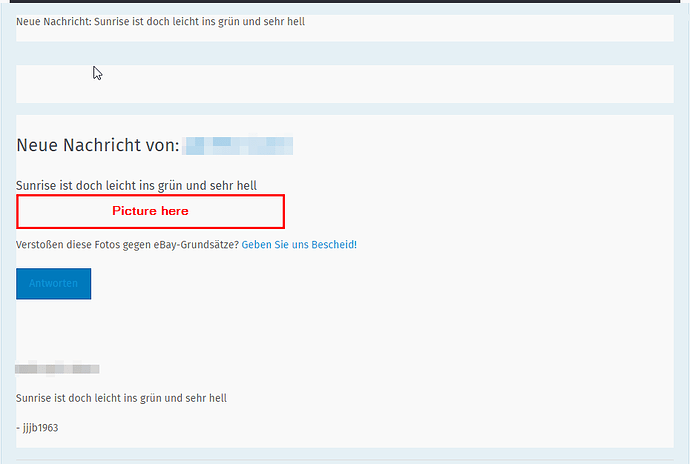Select the 'Neue Nachricht von:' heading text
Viewport: 690px width, 464px height.
pos(98,145)
